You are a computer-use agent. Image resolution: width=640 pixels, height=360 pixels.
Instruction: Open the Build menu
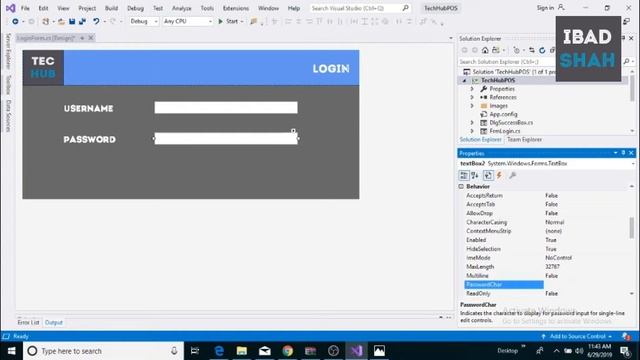111,8
